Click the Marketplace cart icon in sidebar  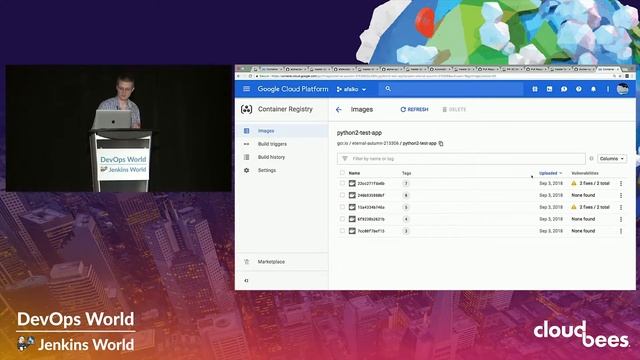click(x=247, y=262)
